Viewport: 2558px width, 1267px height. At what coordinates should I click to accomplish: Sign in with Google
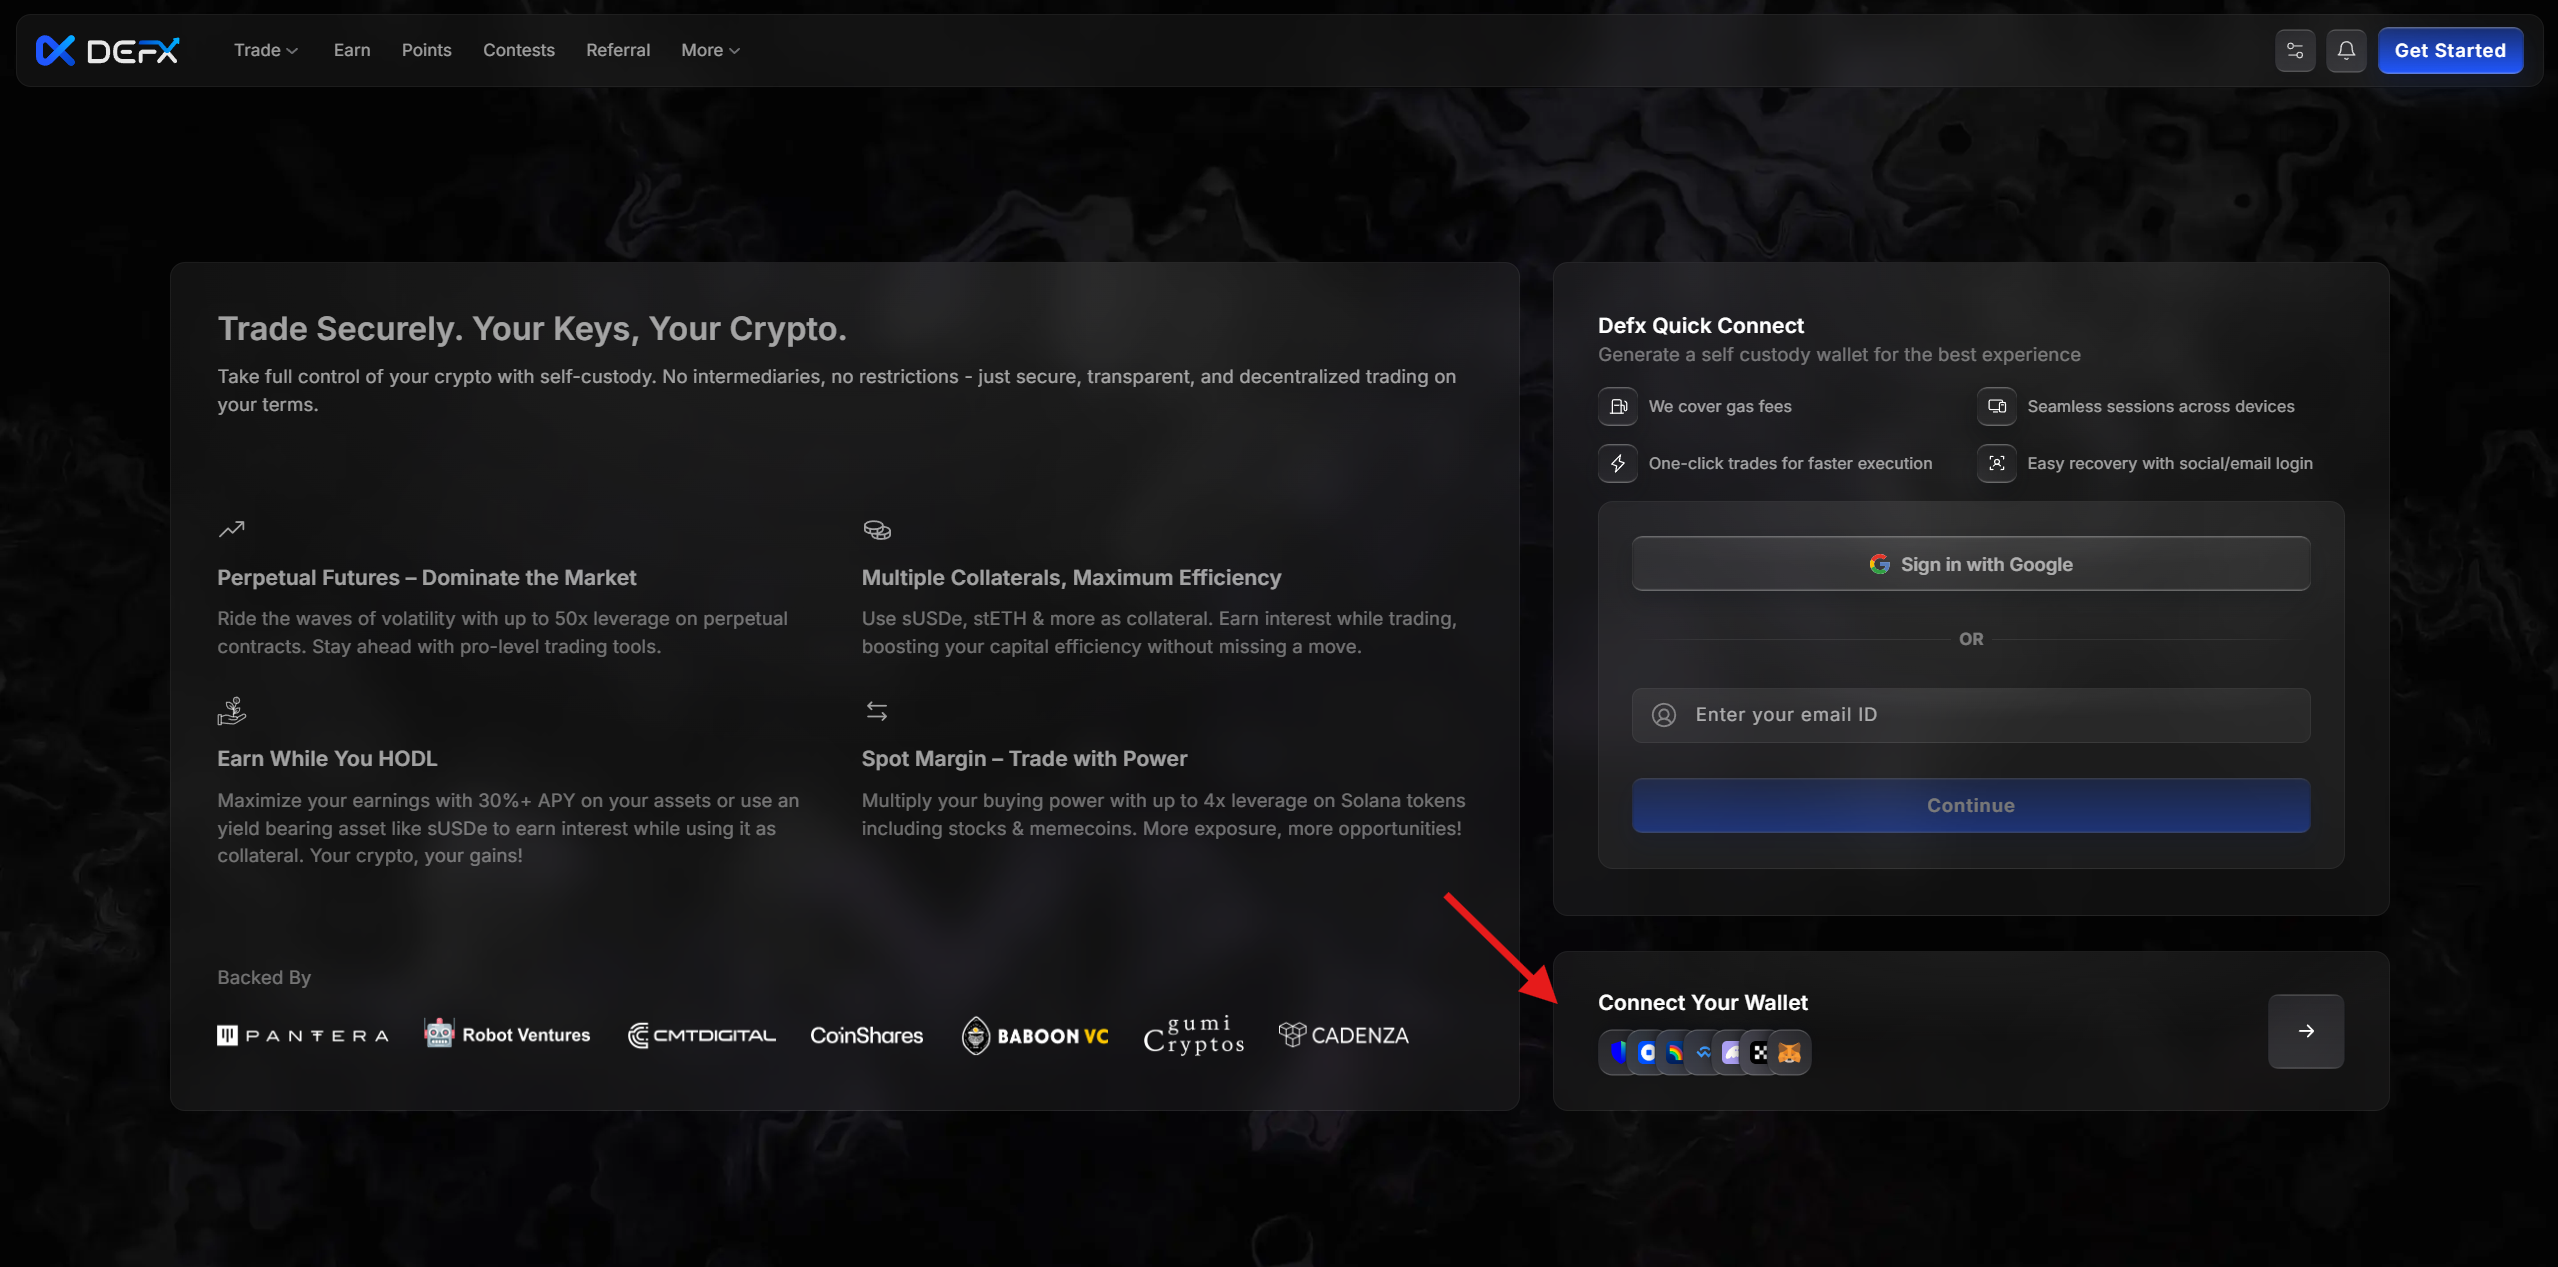tap(1971, 564)
